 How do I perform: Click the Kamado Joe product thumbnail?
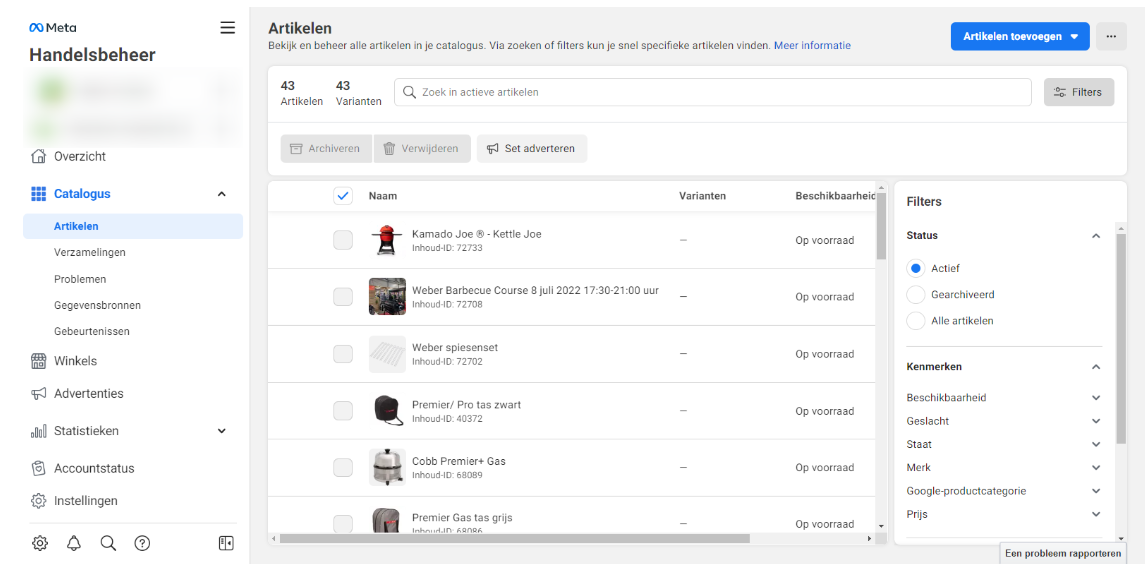(x=387, y=240)
